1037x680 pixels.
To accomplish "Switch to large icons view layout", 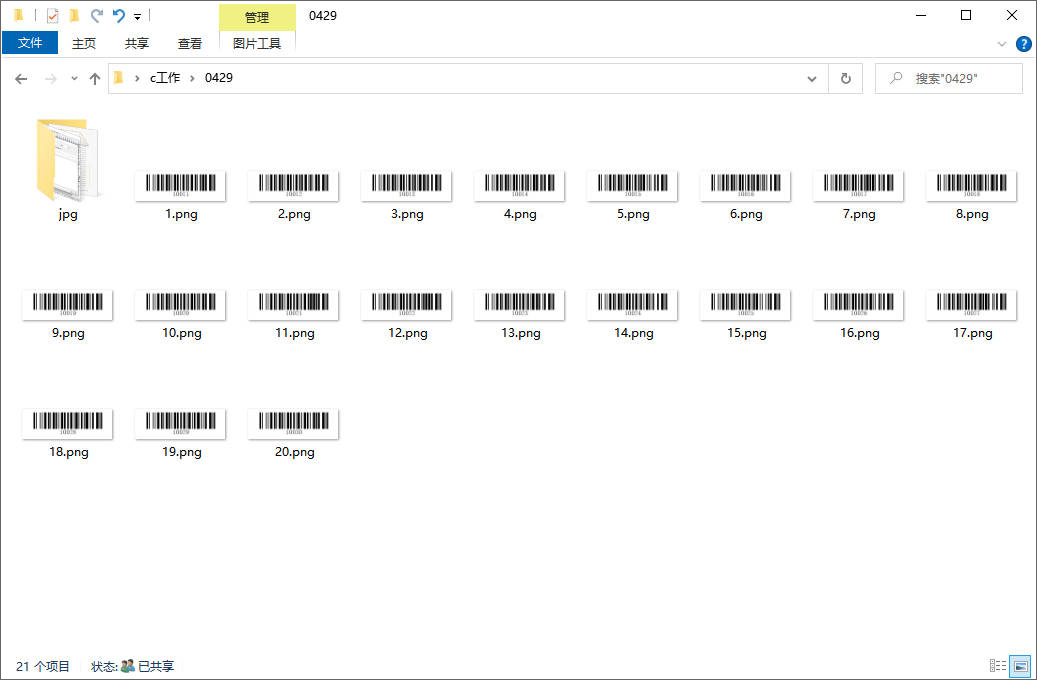I will tap(1020, 665).
